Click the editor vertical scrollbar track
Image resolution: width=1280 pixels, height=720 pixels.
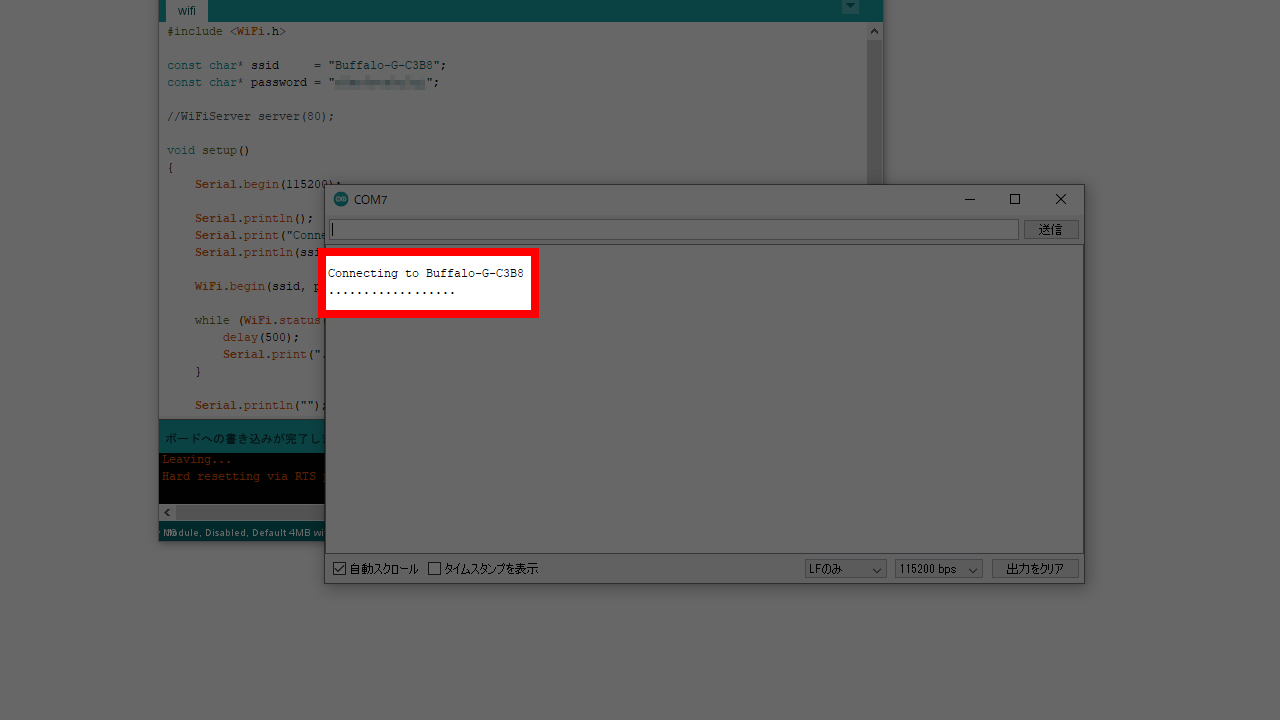coord(874,110)
